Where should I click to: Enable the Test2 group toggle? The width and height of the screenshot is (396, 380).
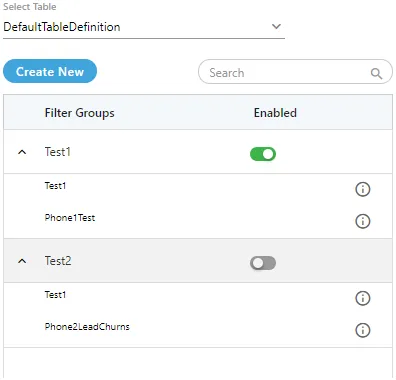[x=263, y=263]
